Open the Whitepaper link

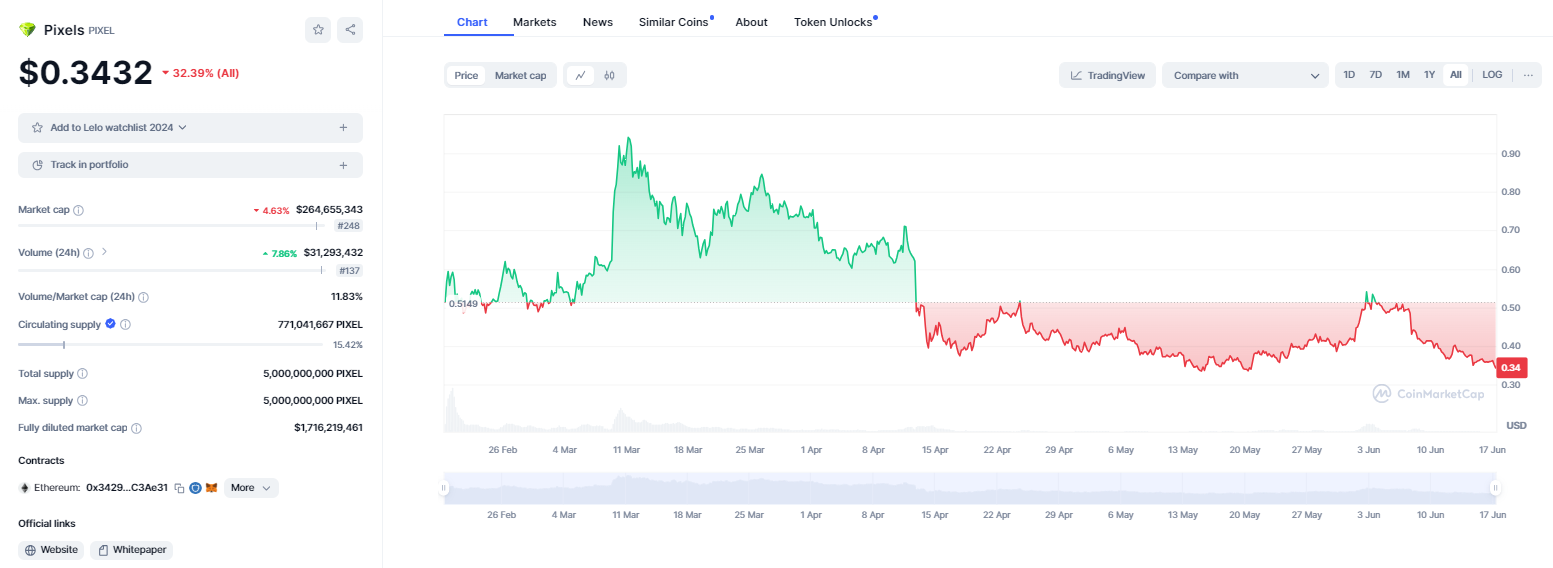[131, 550]
